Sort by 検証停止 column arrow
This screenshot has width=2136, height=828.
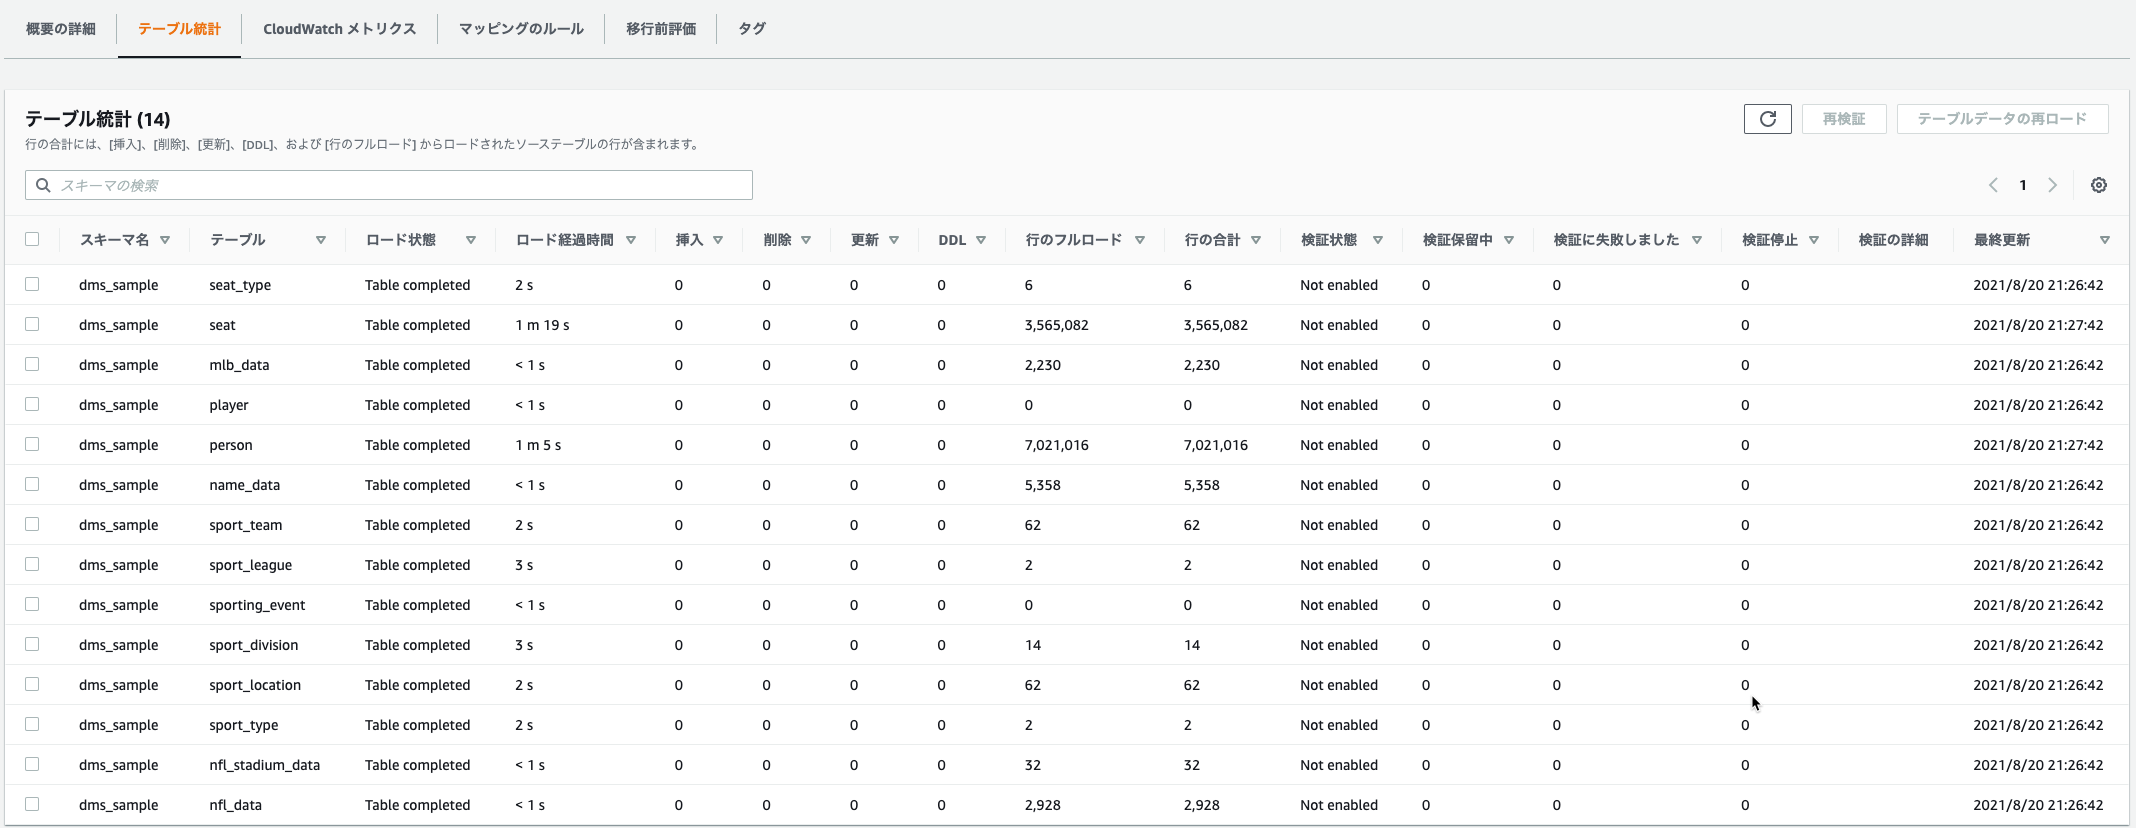[x=1814, y=240]
